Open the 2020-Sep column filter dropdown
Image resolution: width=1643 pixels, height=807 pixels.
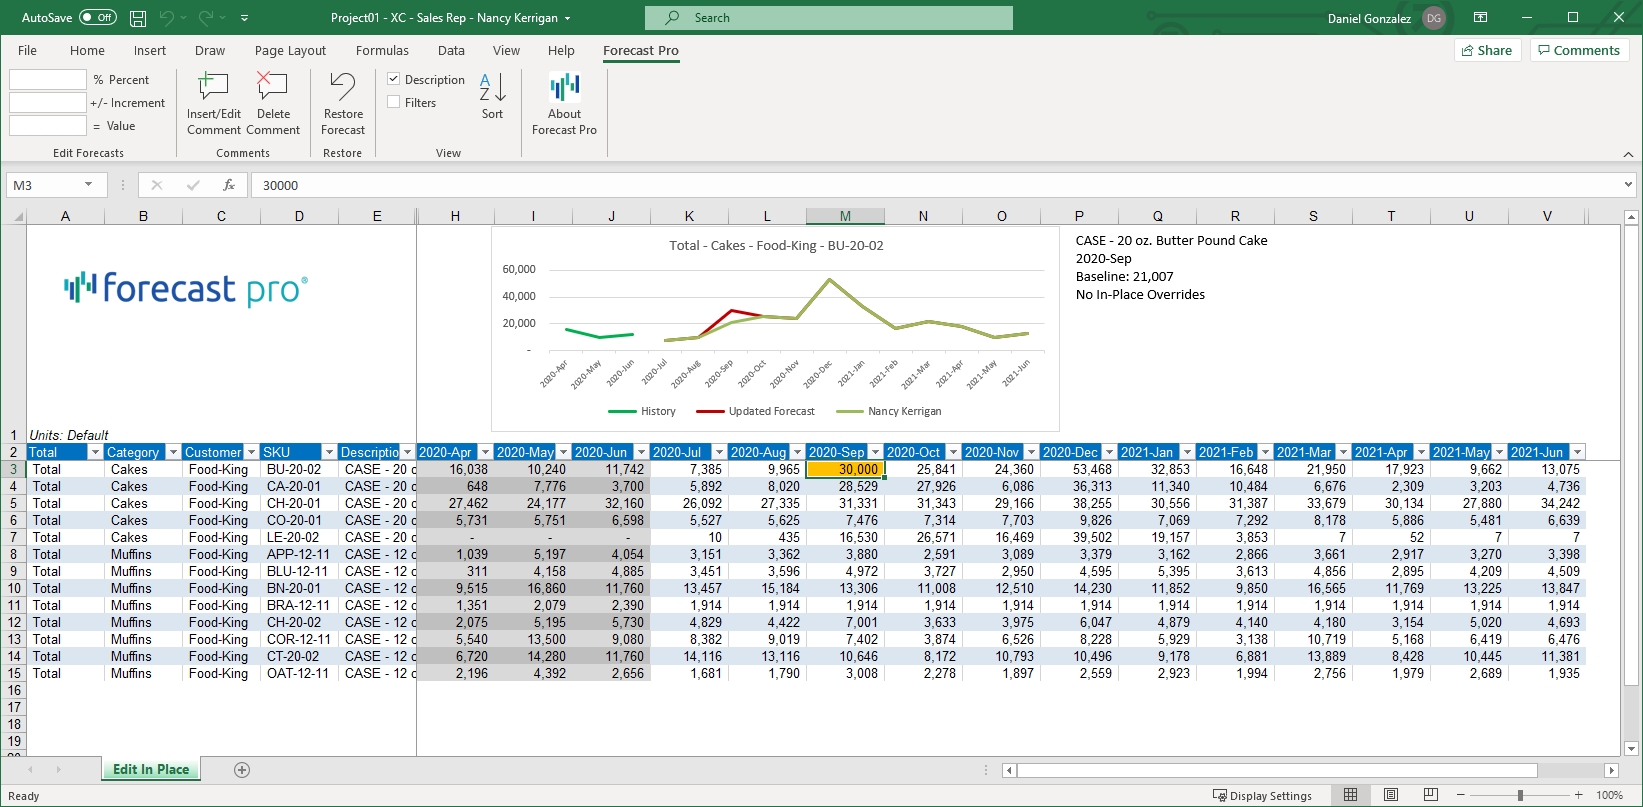point(875,453)
